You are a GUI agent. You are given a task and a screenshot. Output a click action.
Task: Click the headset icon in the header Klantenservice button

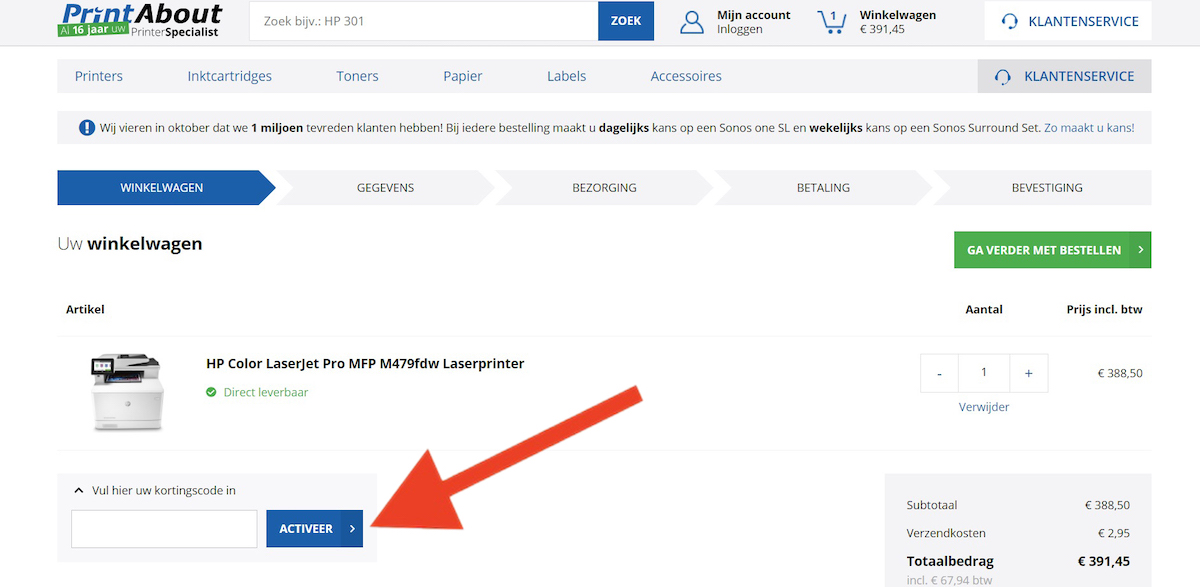click(x=1010, y=21)
